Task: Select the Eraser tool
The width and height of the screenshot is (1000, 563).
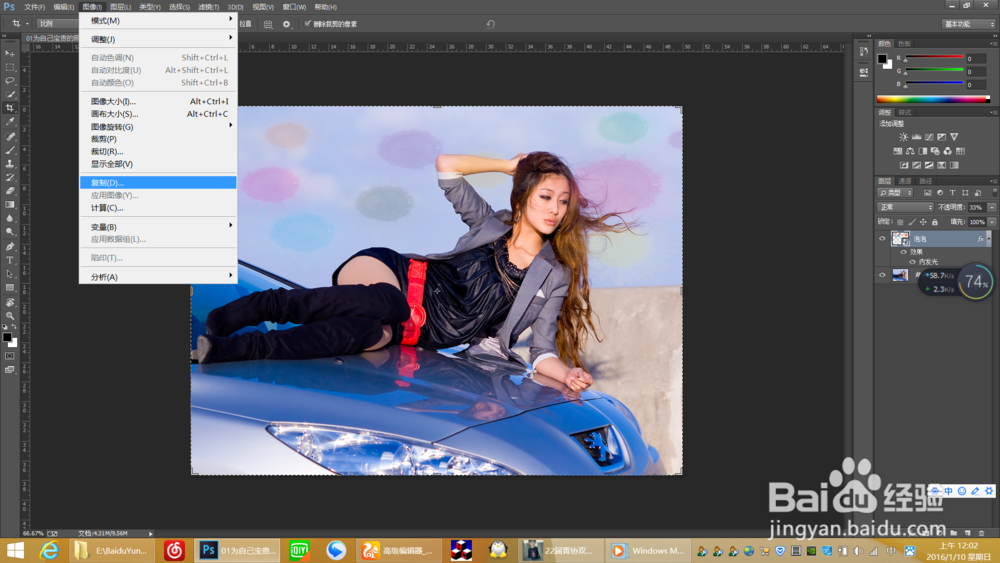Action: tap(10, 191)
